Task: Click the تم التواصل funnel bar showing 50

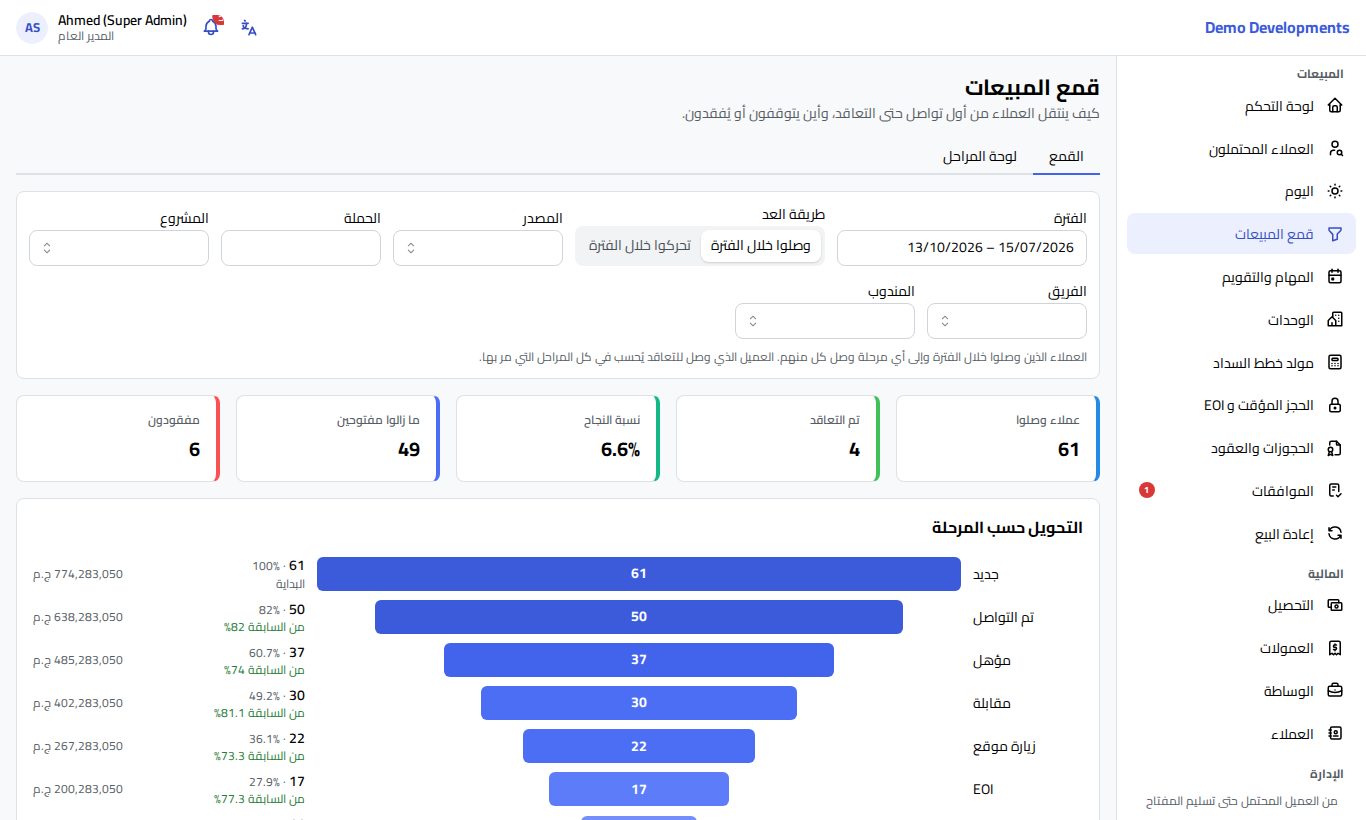Action: pos(639,617)
